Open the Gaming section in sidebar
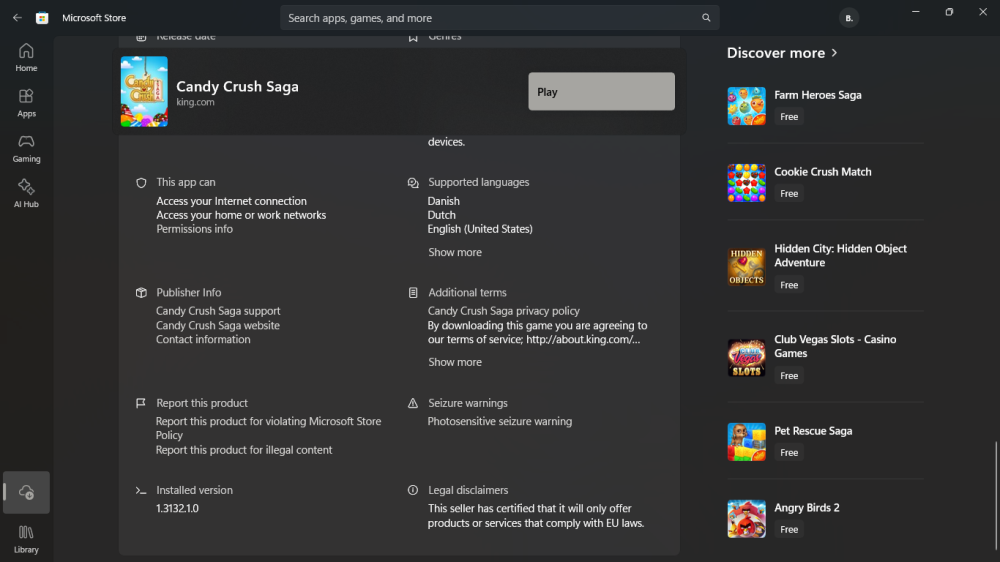This screenshot has width=1000, height=562. [x=26, y=148]
